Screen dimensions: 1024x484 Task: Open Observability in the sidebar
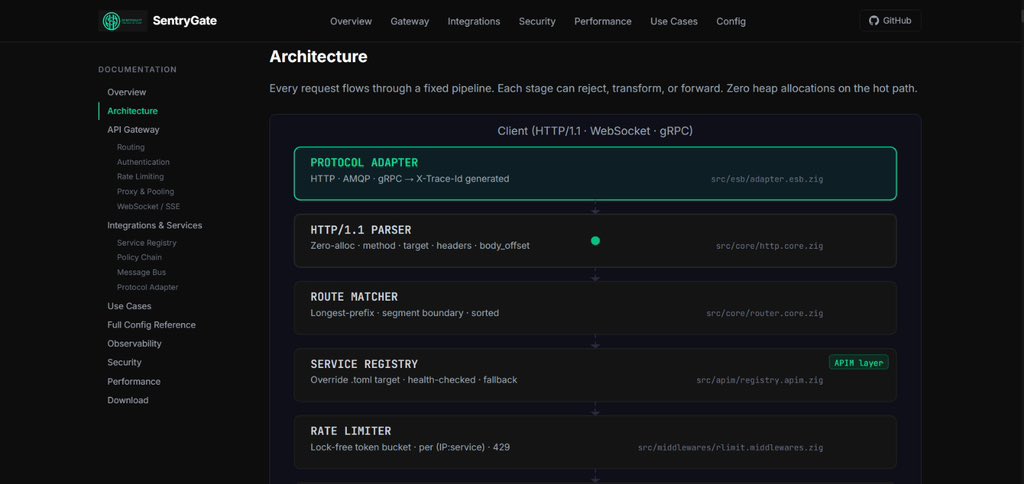click(135, 344)
